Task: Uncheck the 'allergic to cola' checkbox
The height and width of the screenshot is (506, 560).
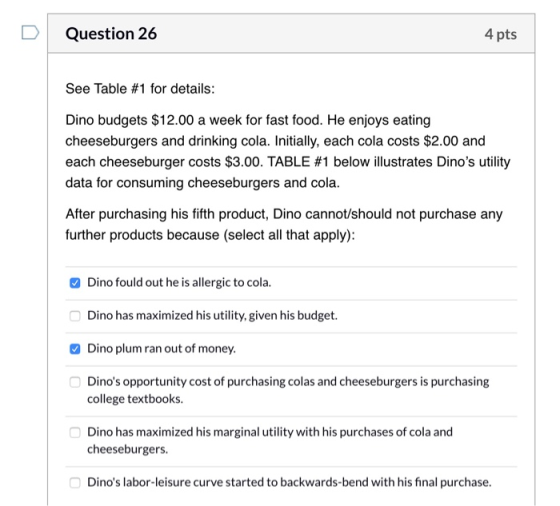Action: (x=75, y=283)
